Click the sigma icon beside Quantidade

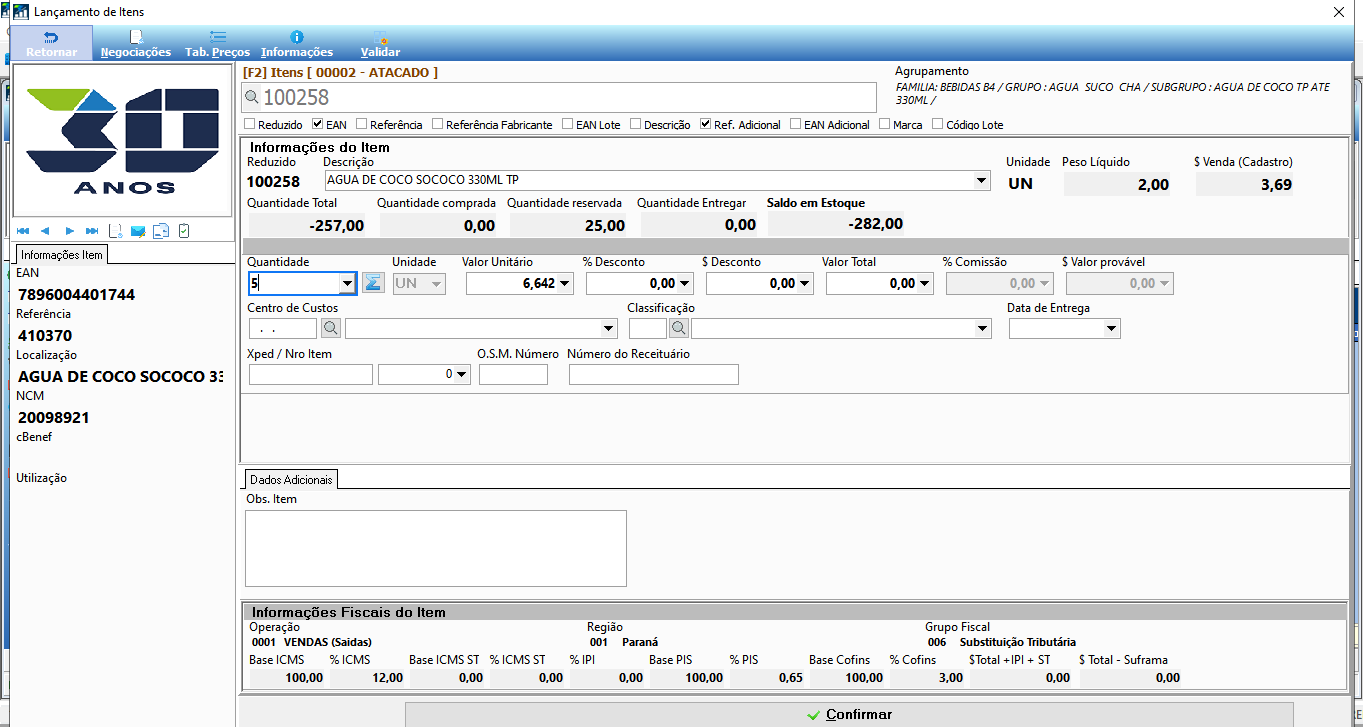[x=372, y=283]
